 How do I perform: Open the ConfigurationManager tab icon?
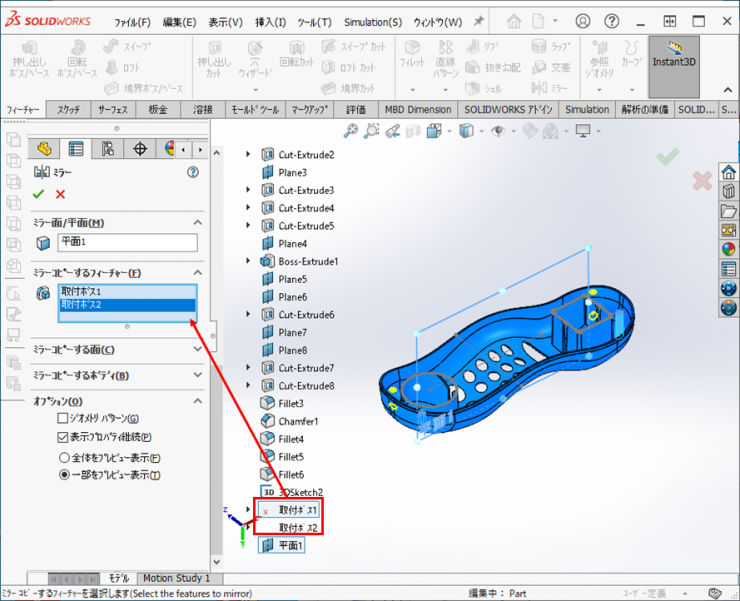coord(107,149)
